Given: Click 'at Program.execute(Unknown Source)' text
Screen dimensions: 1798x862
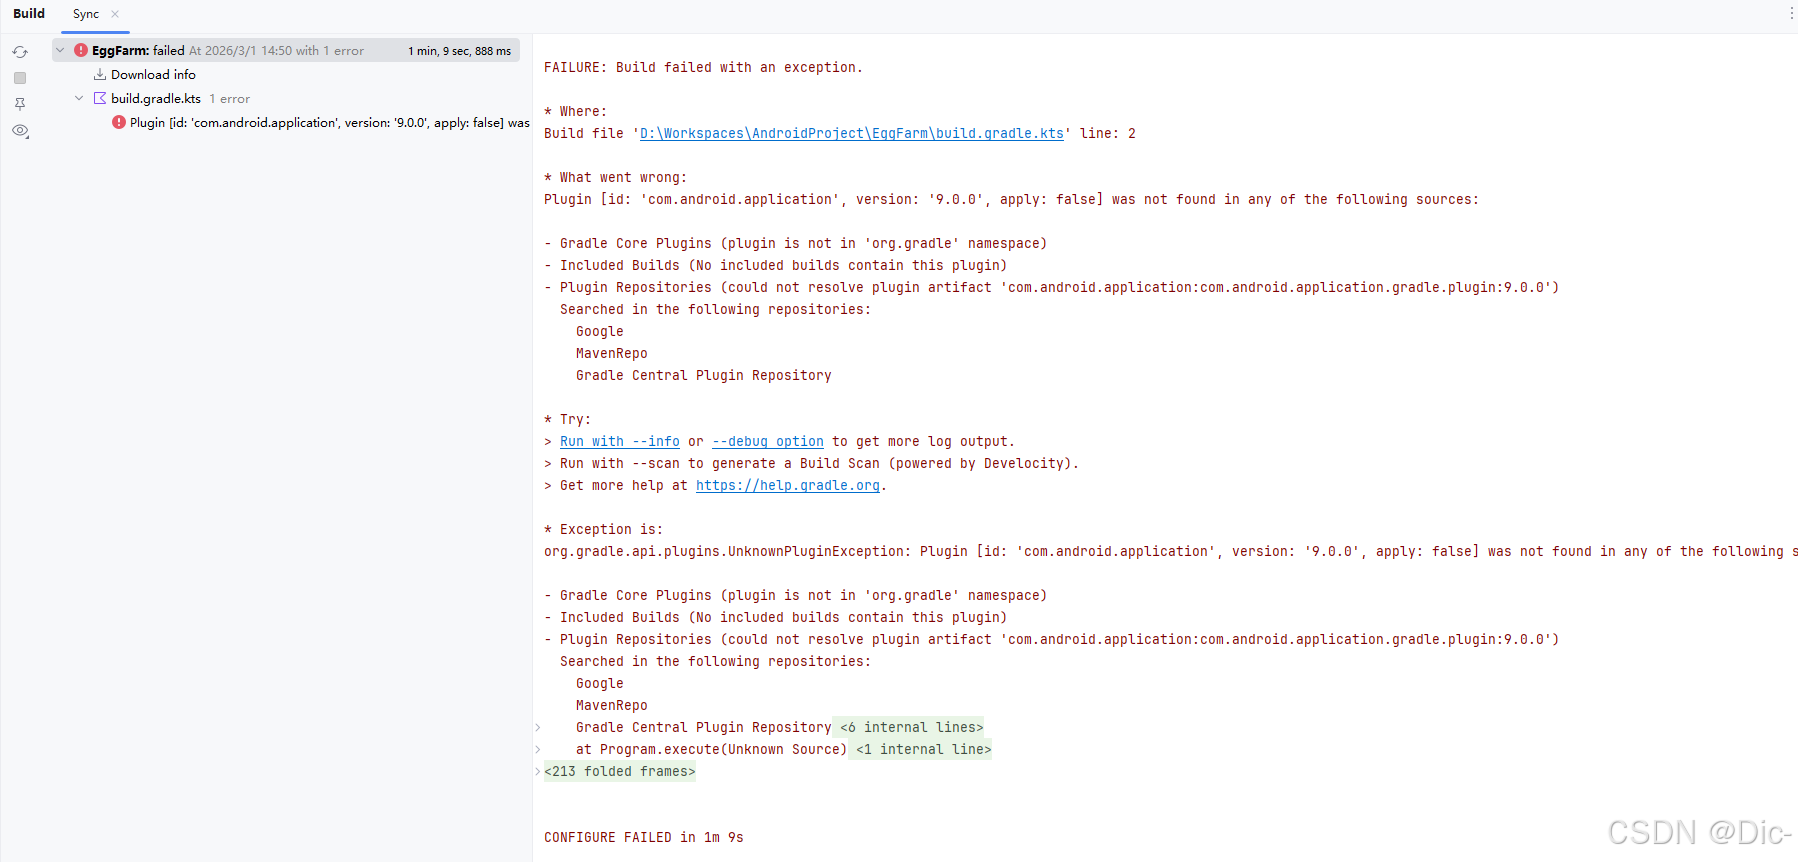Looking at the screenshot, I should (x=712, y=749).
